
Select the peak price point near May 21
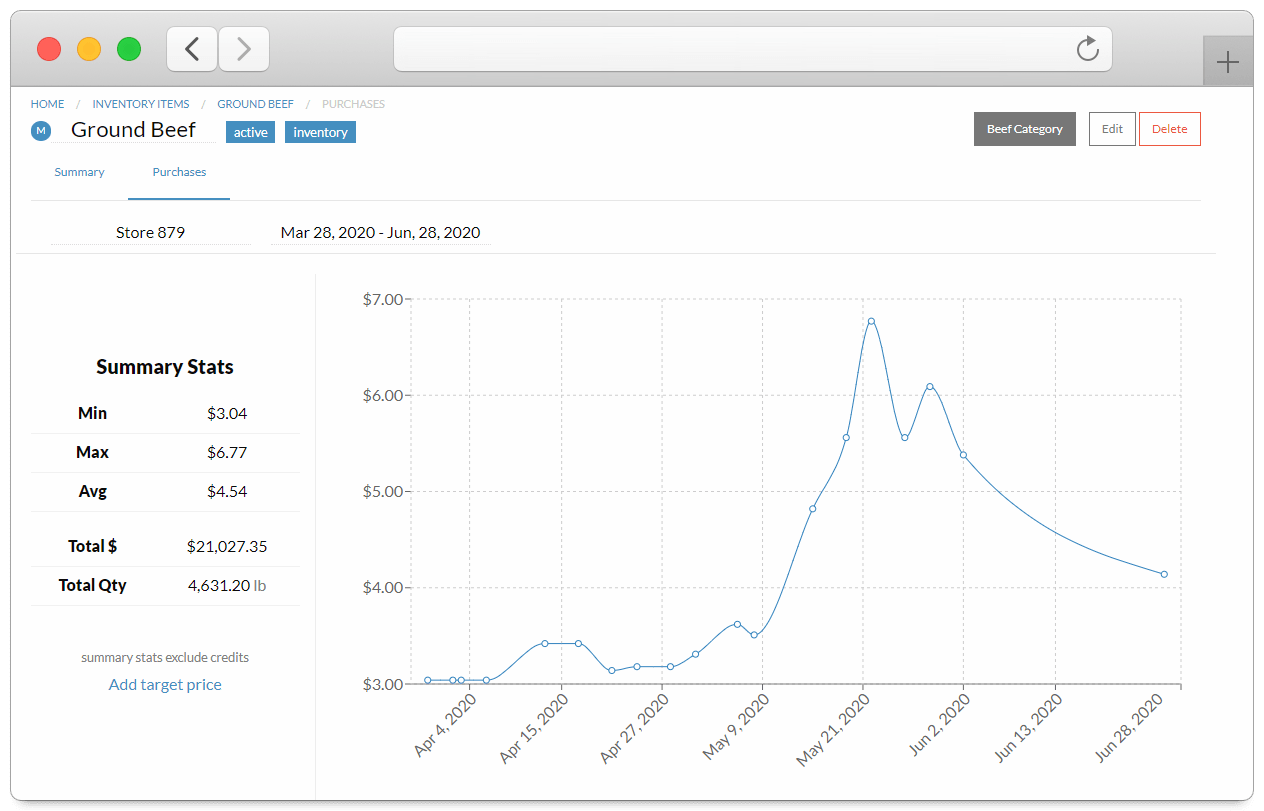(873, 320)
